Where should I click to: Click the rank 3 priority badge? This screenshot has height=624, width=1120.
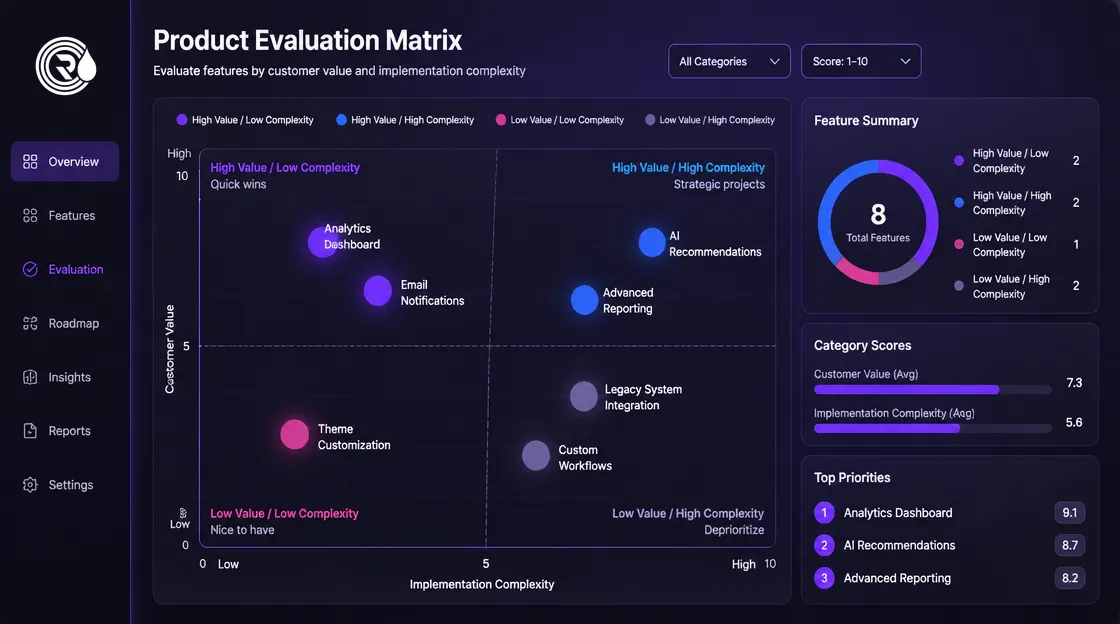click(824, 578)
